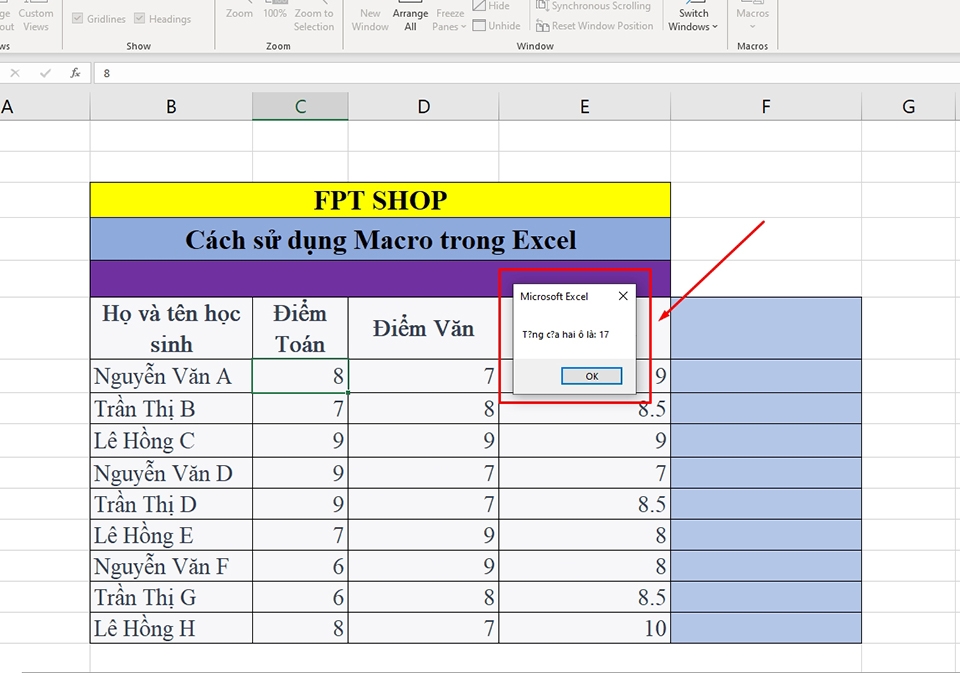Screen dimensions: 960x673
Task: Toggle the Headings checkbox
Action: pyautogui.click(x=162, y=19)
